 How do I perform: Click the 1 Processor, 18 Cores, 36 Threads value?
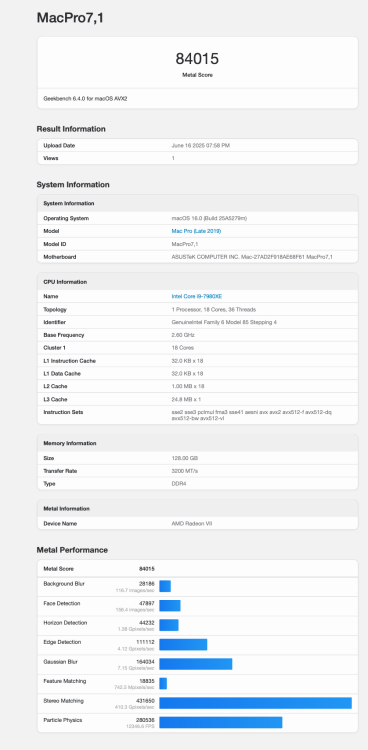(213, 309)
